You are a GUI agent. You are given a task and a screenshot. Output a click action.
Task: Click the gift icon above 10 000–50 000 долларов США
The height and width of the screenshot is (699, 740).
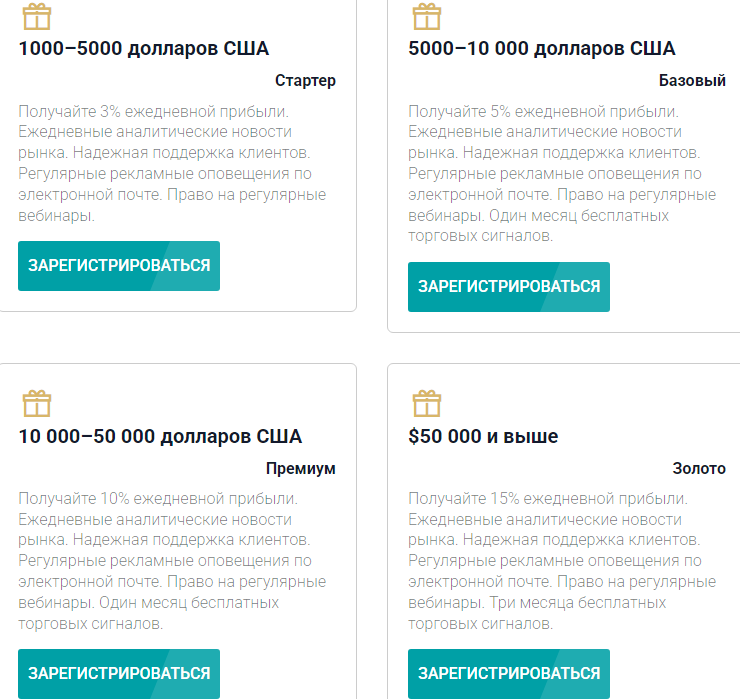coord(36,404)
